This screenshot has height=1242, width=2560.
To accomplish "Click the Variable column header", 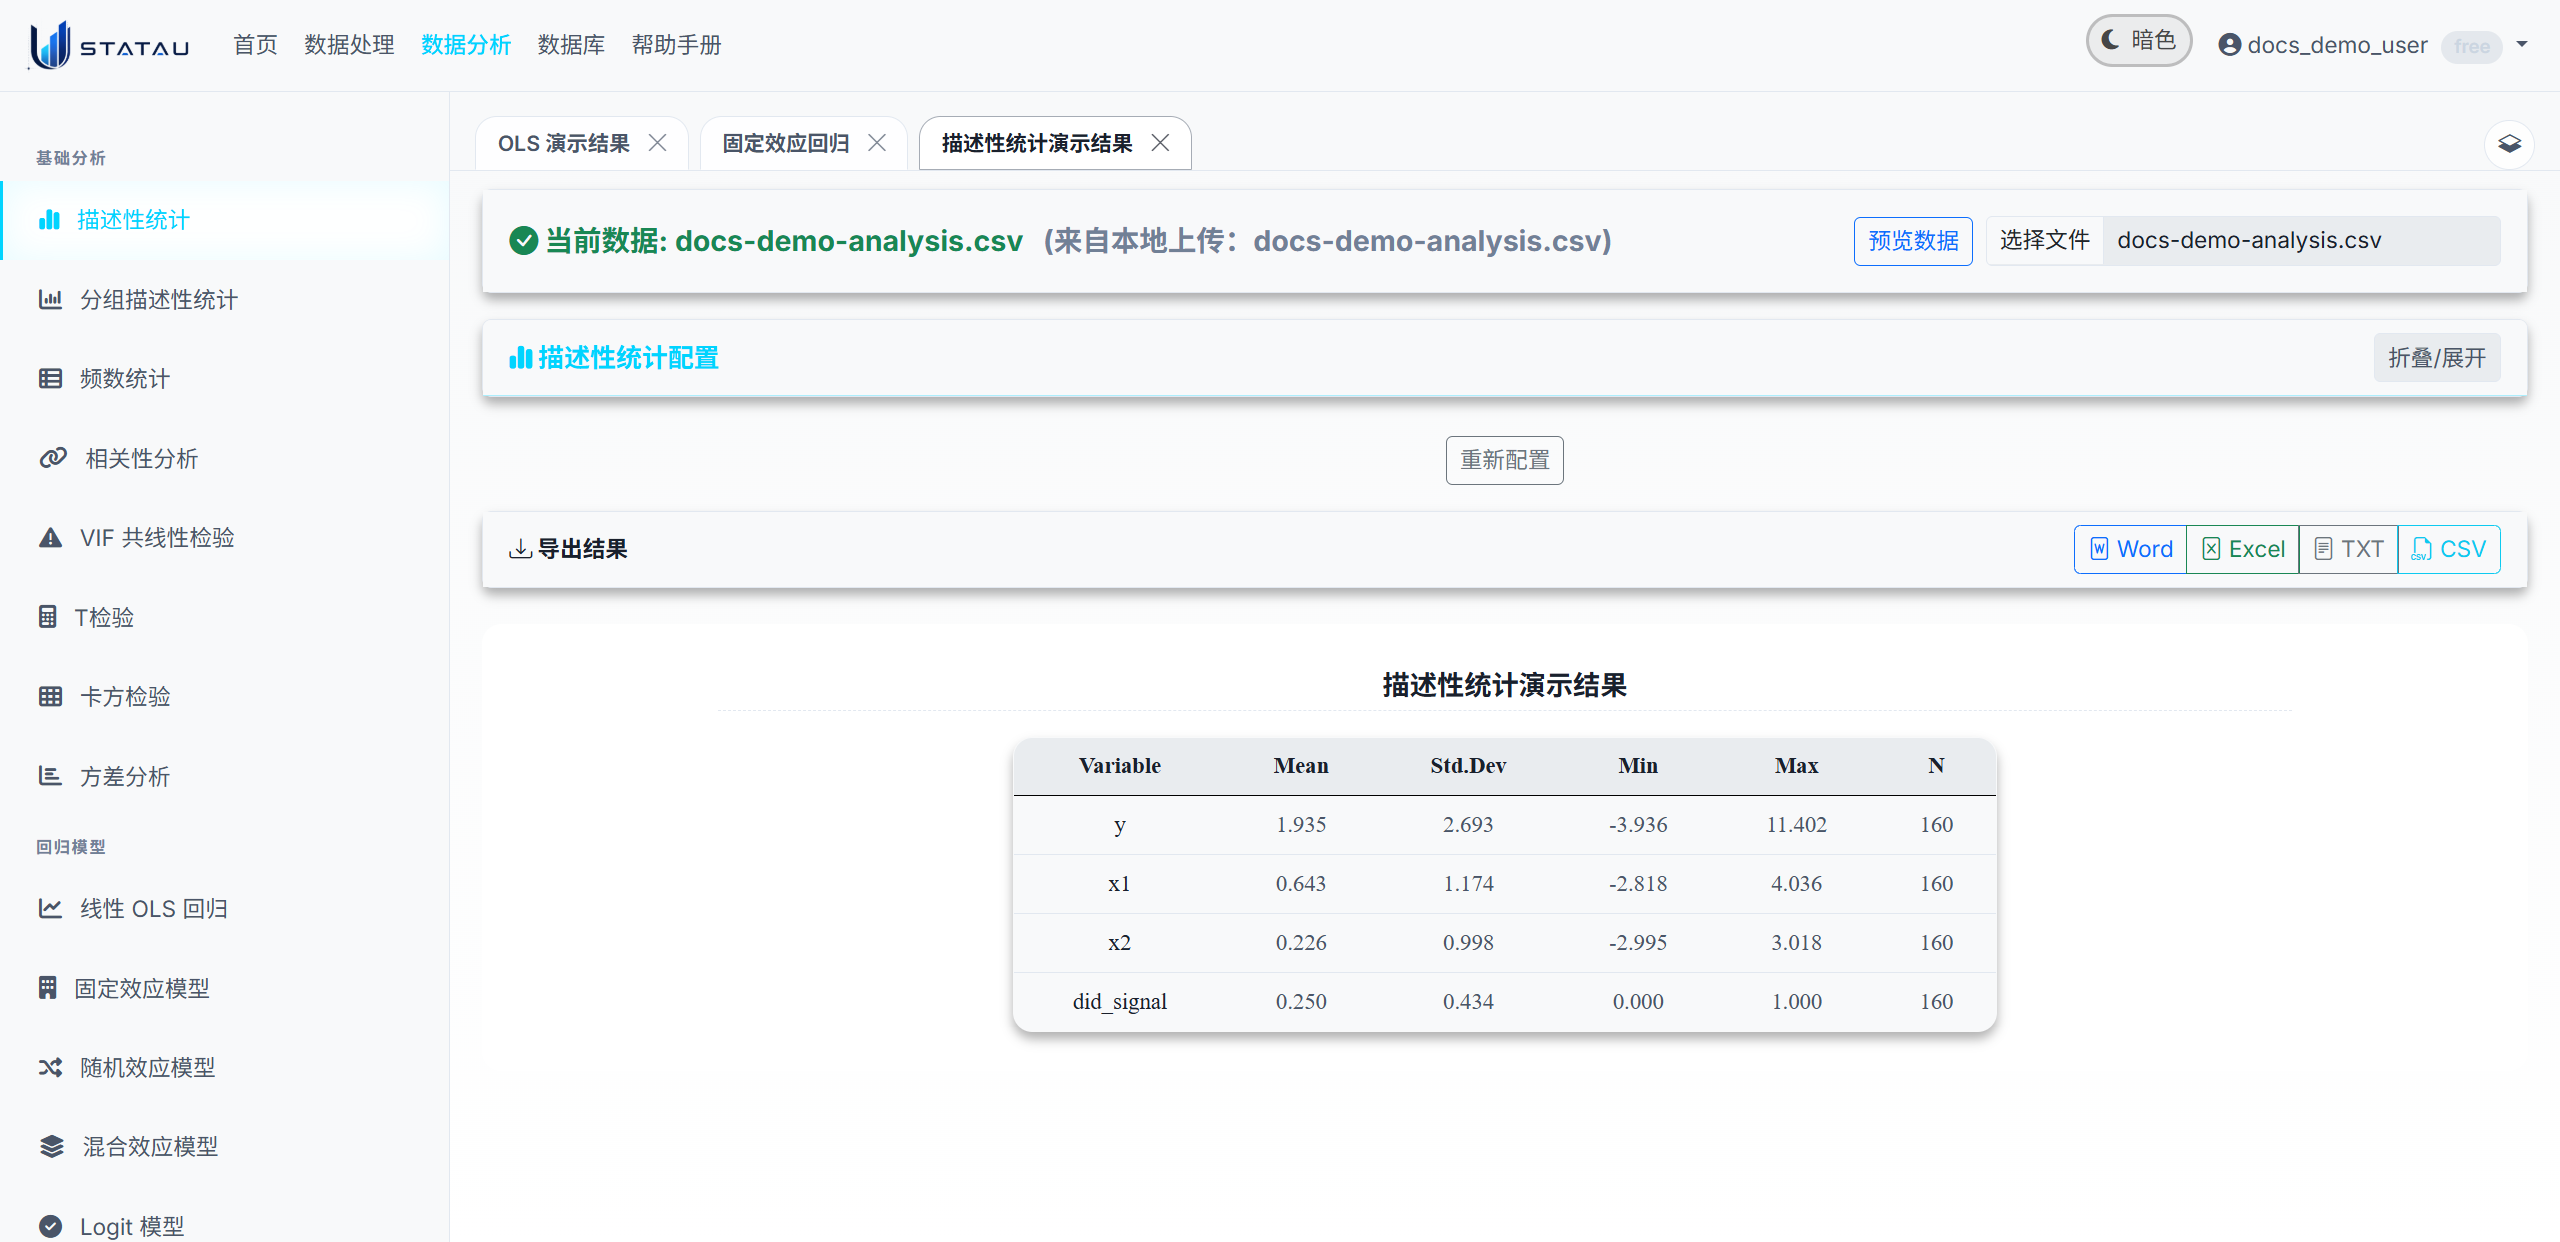I will tap(1119, 766).
